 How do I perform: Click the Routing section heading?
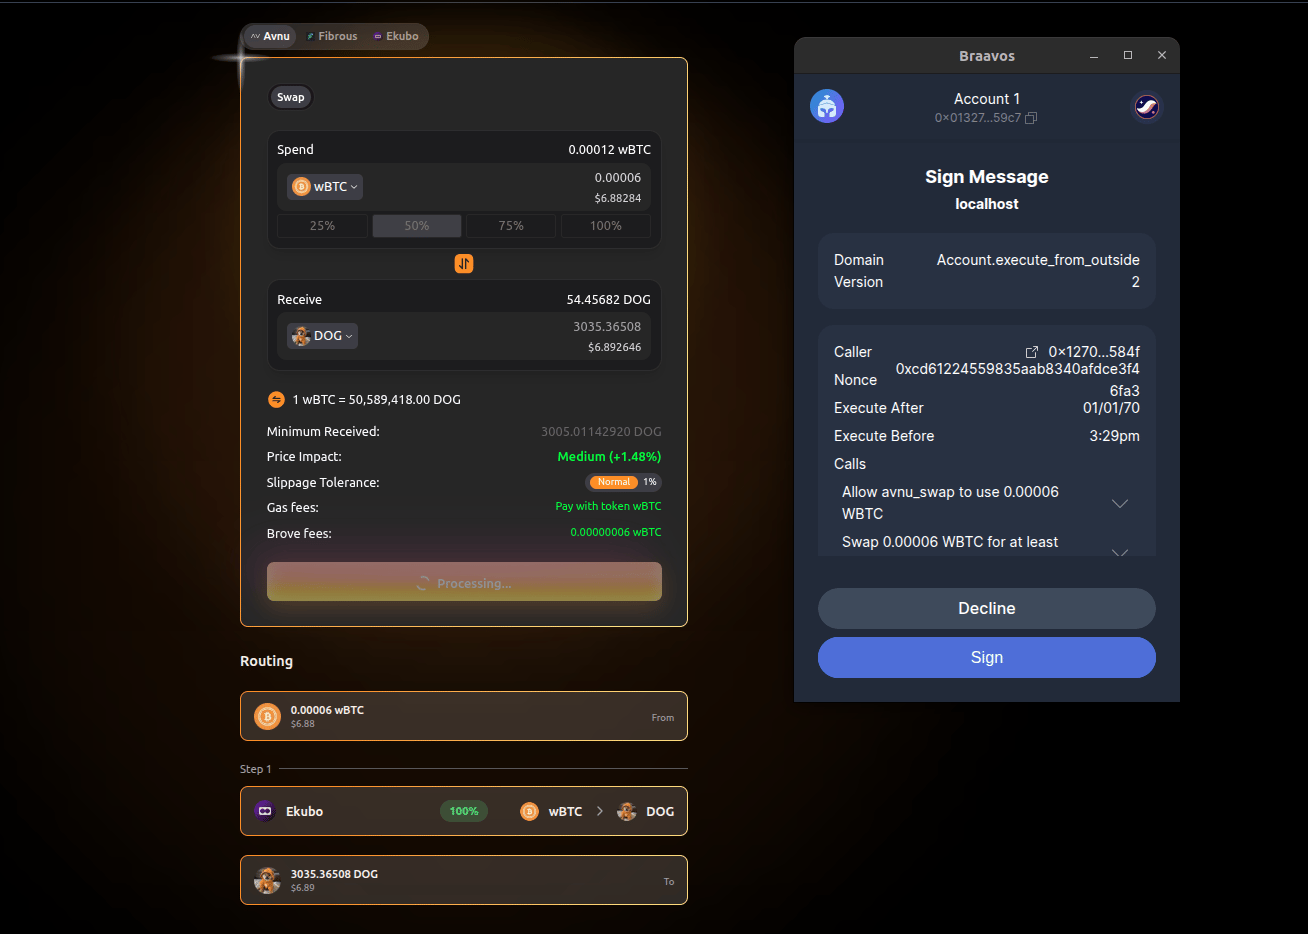click(266, 661)
